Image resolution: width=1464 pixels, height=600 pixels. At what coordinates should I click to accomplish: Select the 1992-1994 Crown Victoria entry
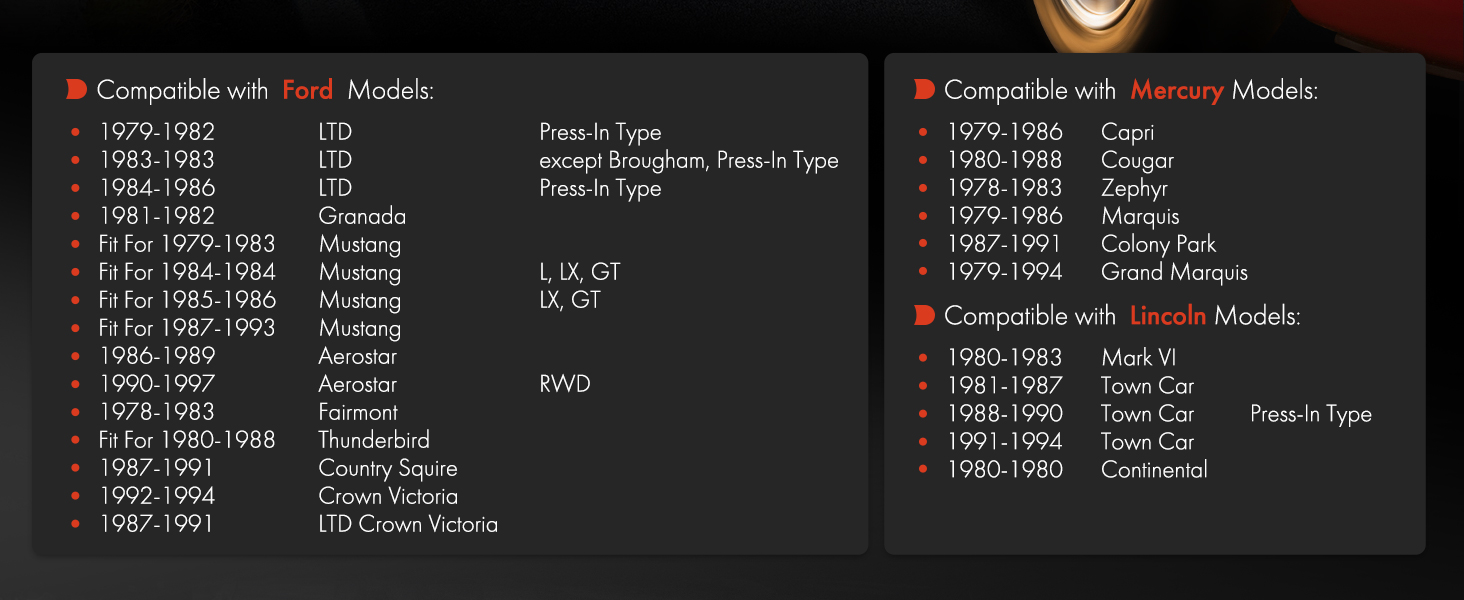(264, 496)
